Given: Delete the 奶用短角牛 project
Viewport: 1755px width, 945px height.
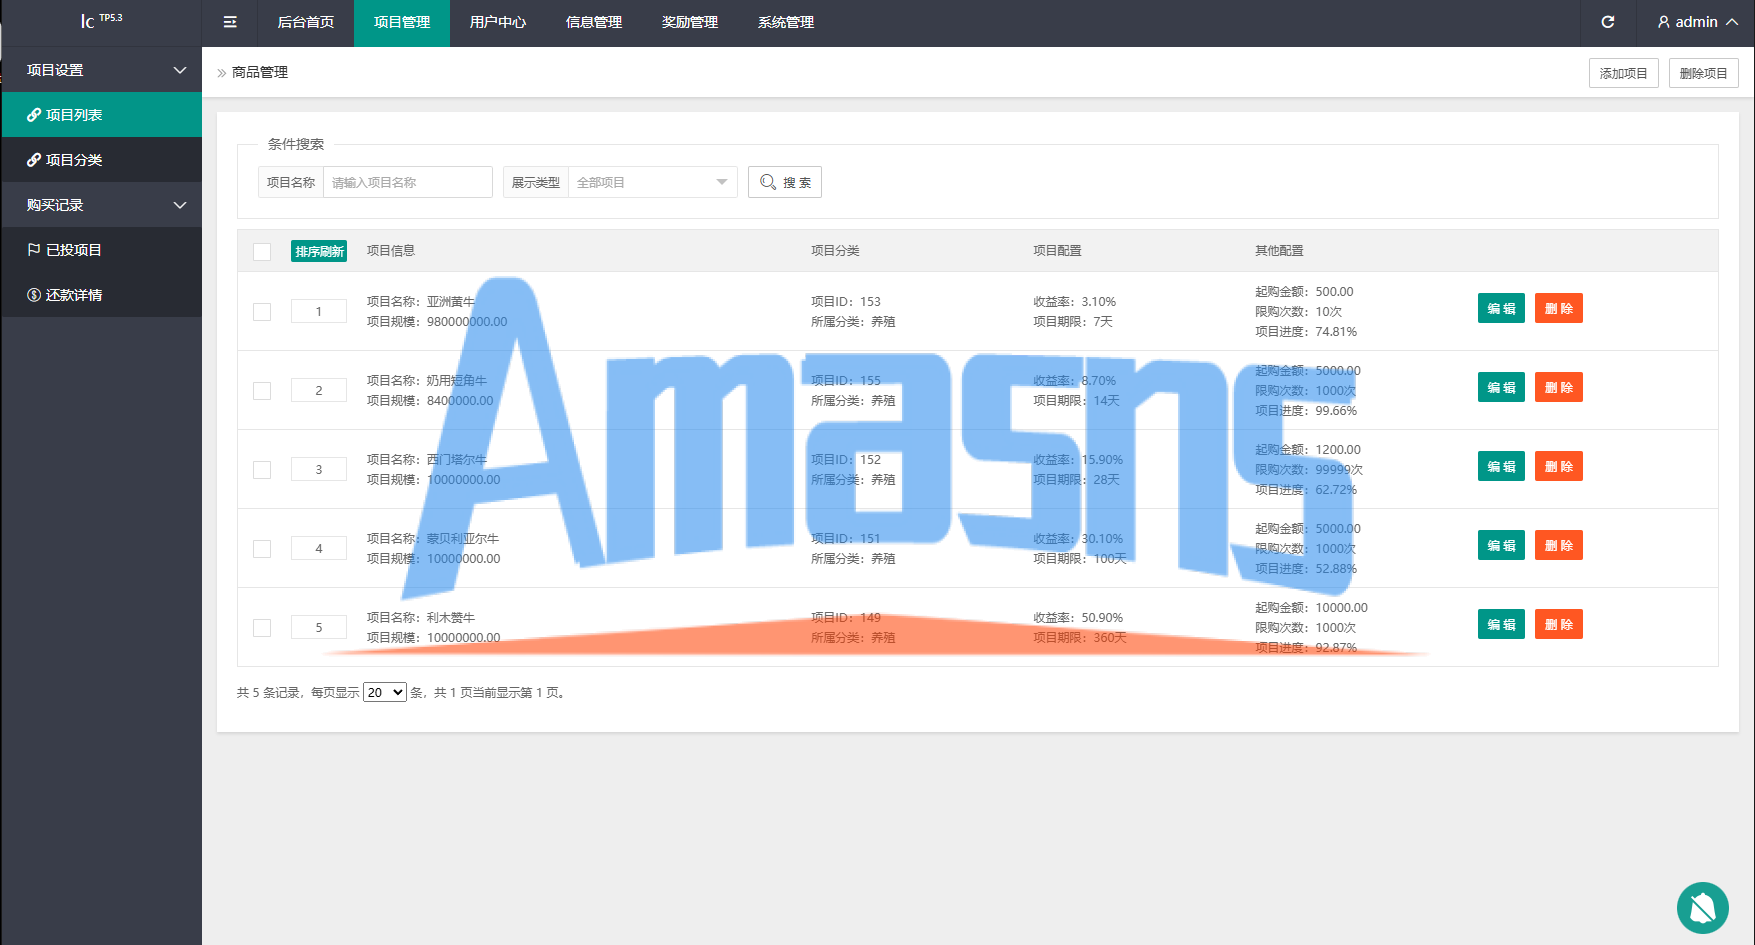Looking at the screenshot, I should pyautogui.click(x=1559, y=387).
